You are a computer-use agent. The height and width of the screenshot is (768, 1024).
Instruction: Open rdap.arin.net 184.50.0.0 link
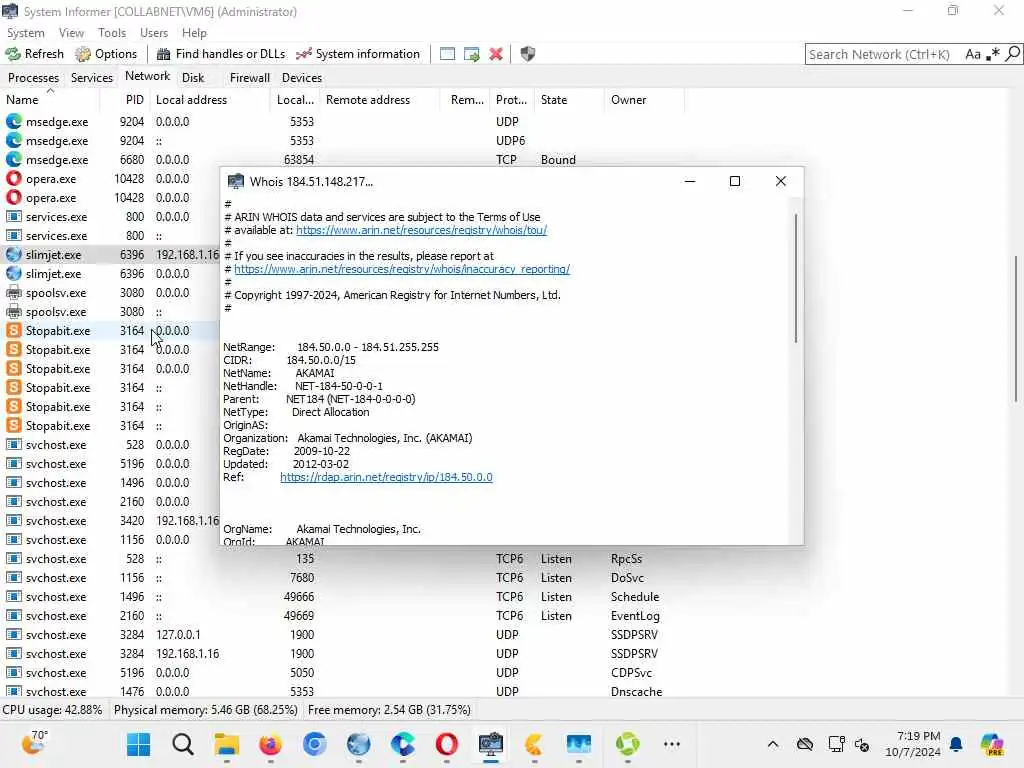[x=386, y=477]
